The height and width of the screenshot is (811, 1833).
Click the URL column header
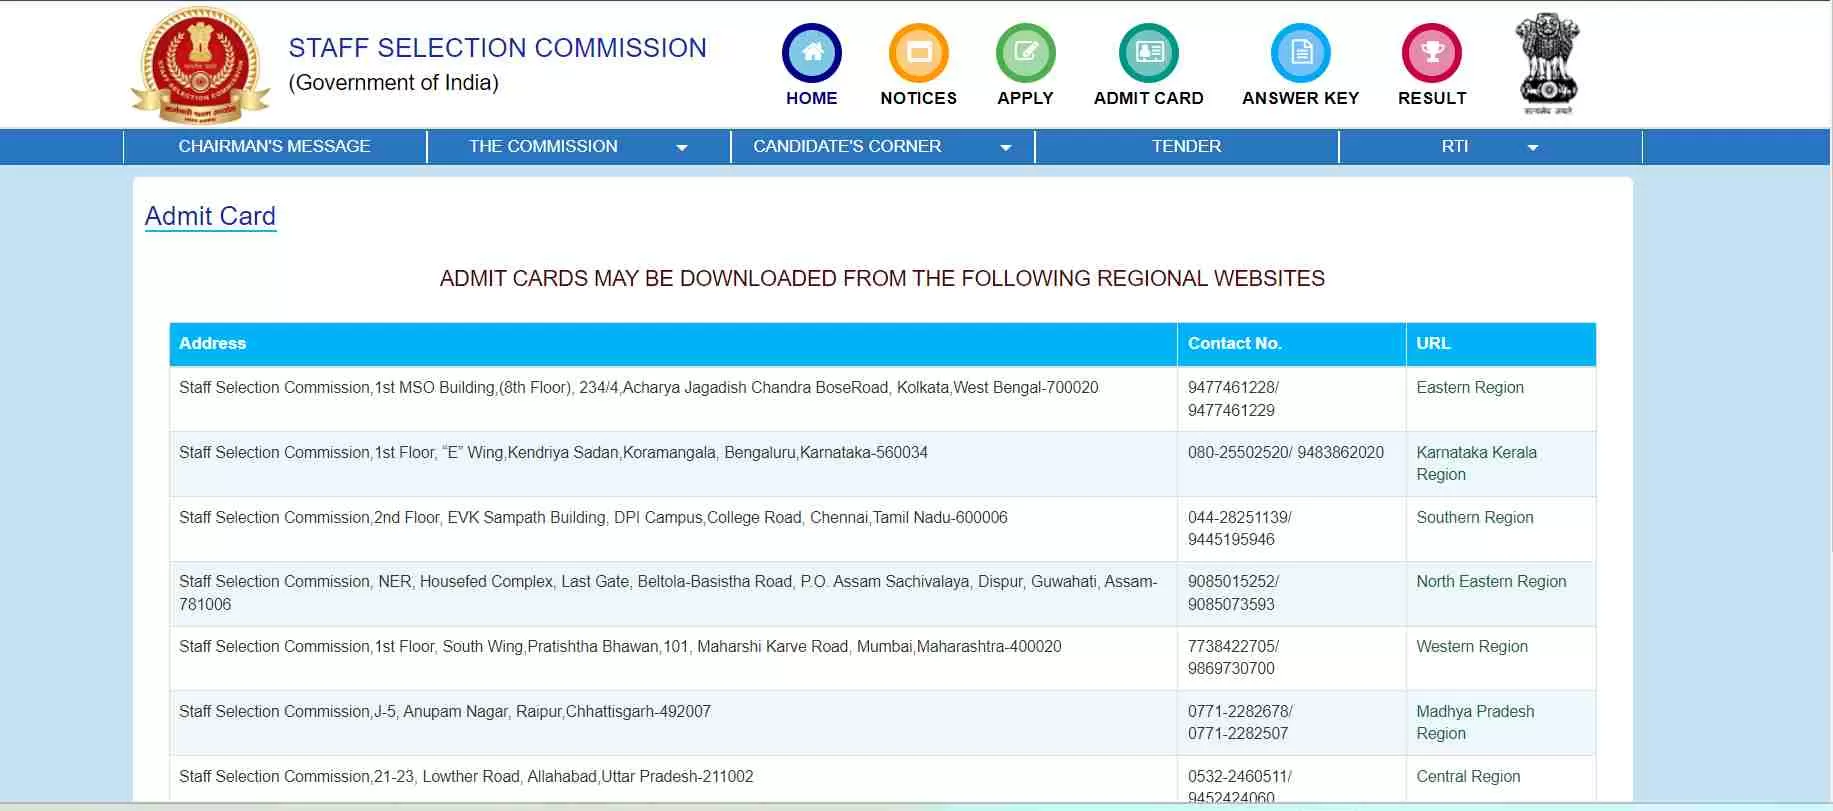click(1500, 344)
